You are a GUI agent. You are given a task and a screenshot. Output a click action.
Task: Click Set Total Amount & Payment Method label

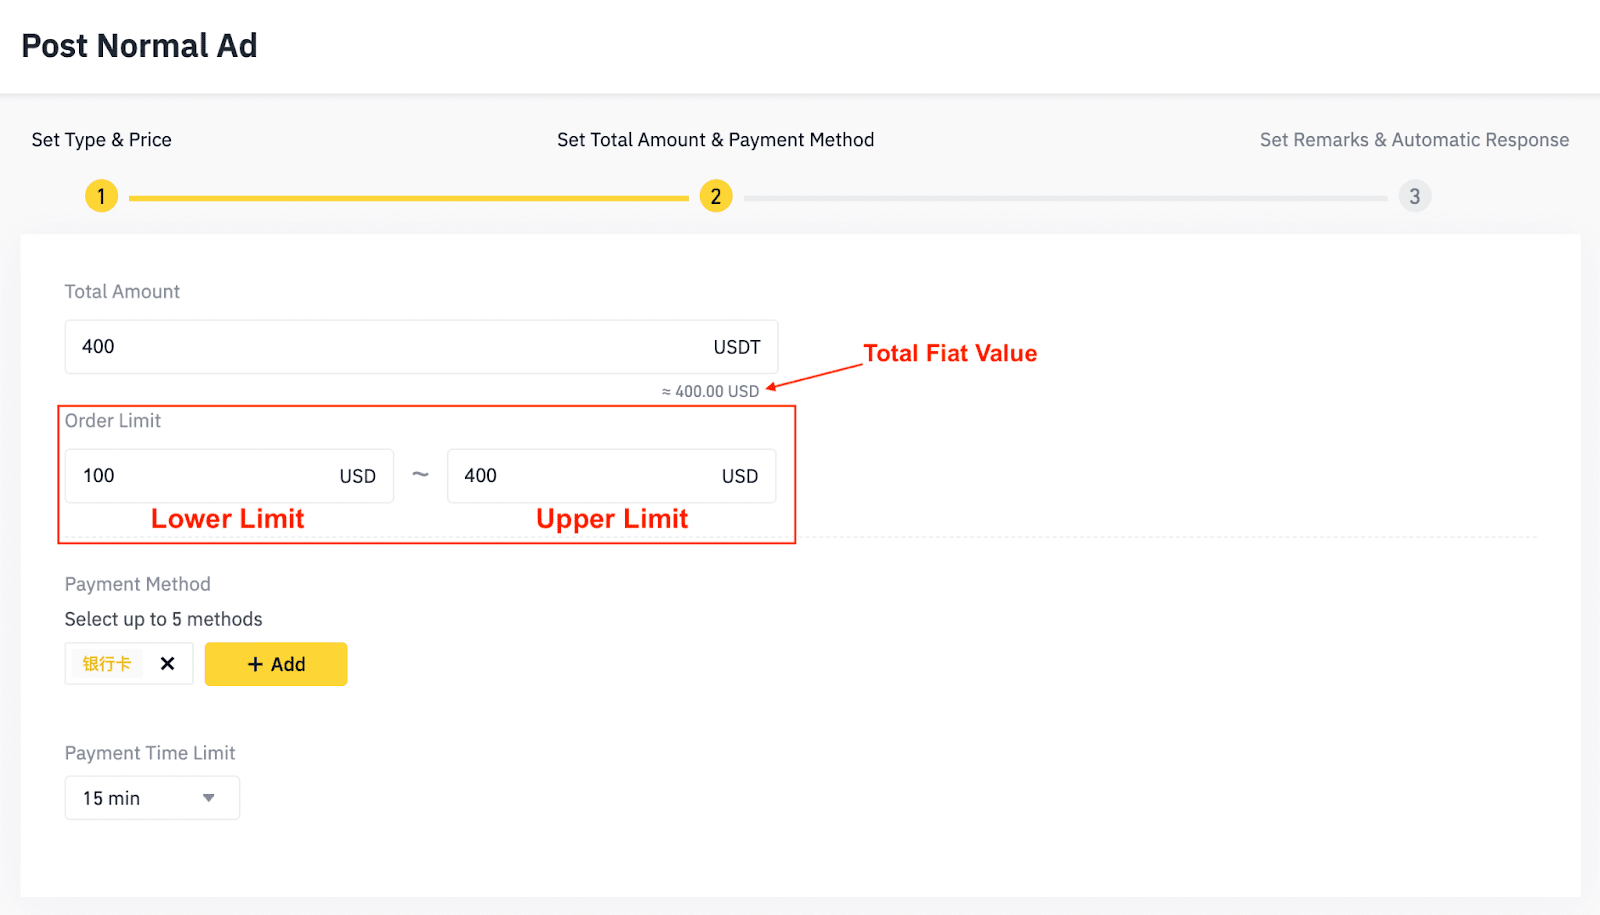[x=716, y=140]
